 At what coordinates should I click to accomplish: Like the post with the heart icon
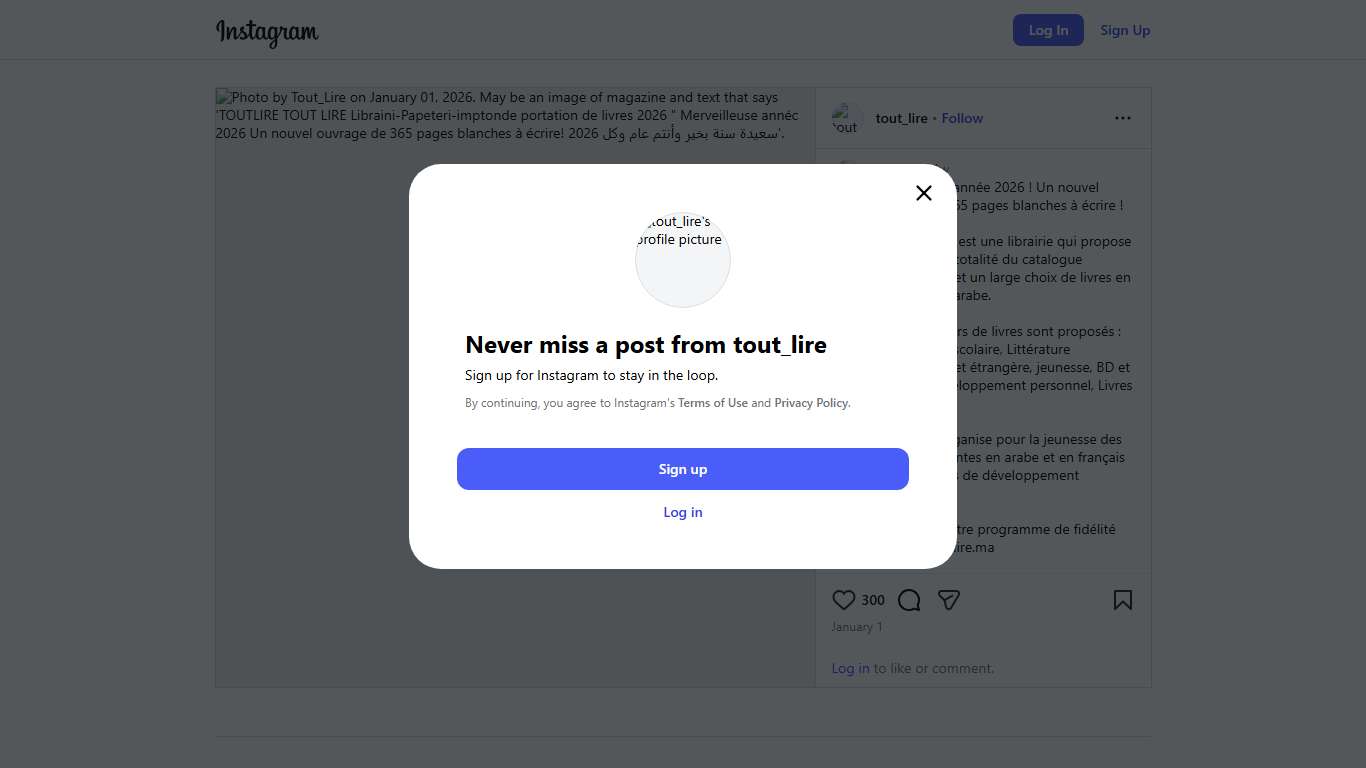coord(844,600)
